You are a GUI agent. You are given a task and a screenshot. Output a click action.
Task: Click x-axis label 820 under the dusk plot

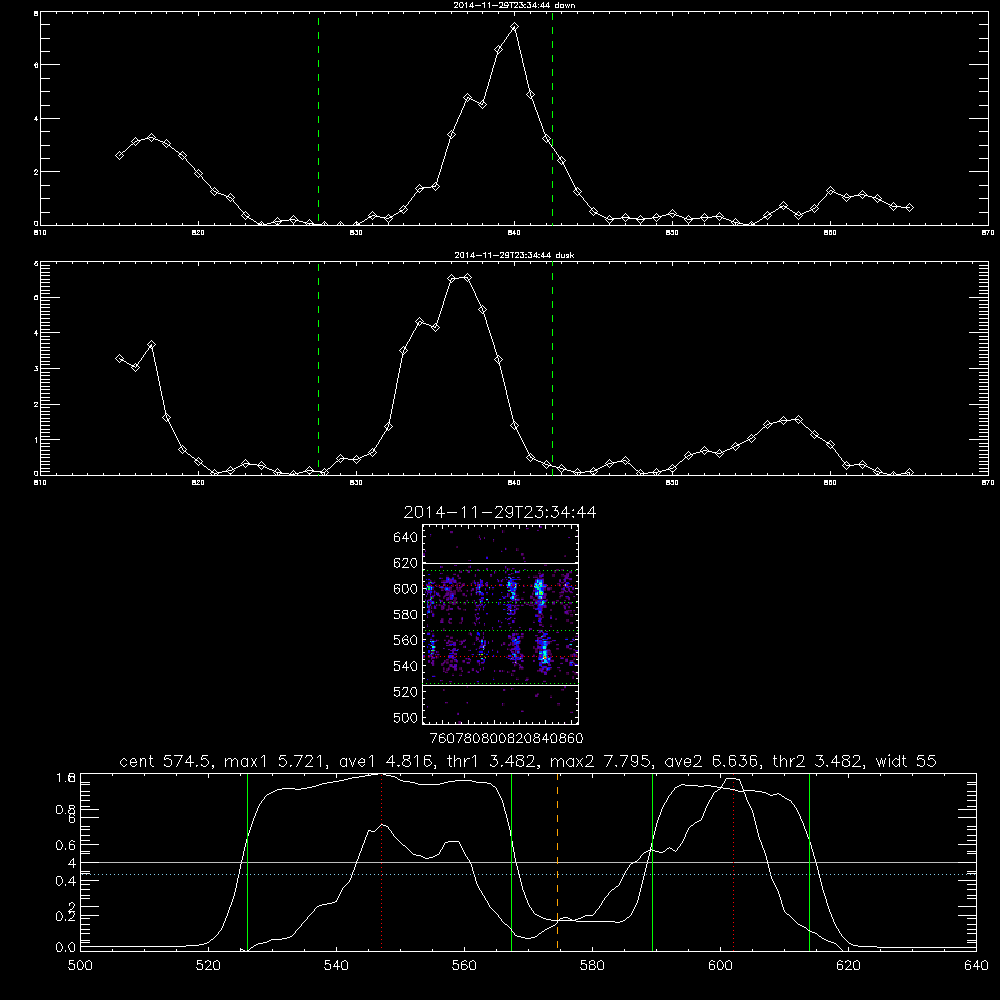point(198,483)
